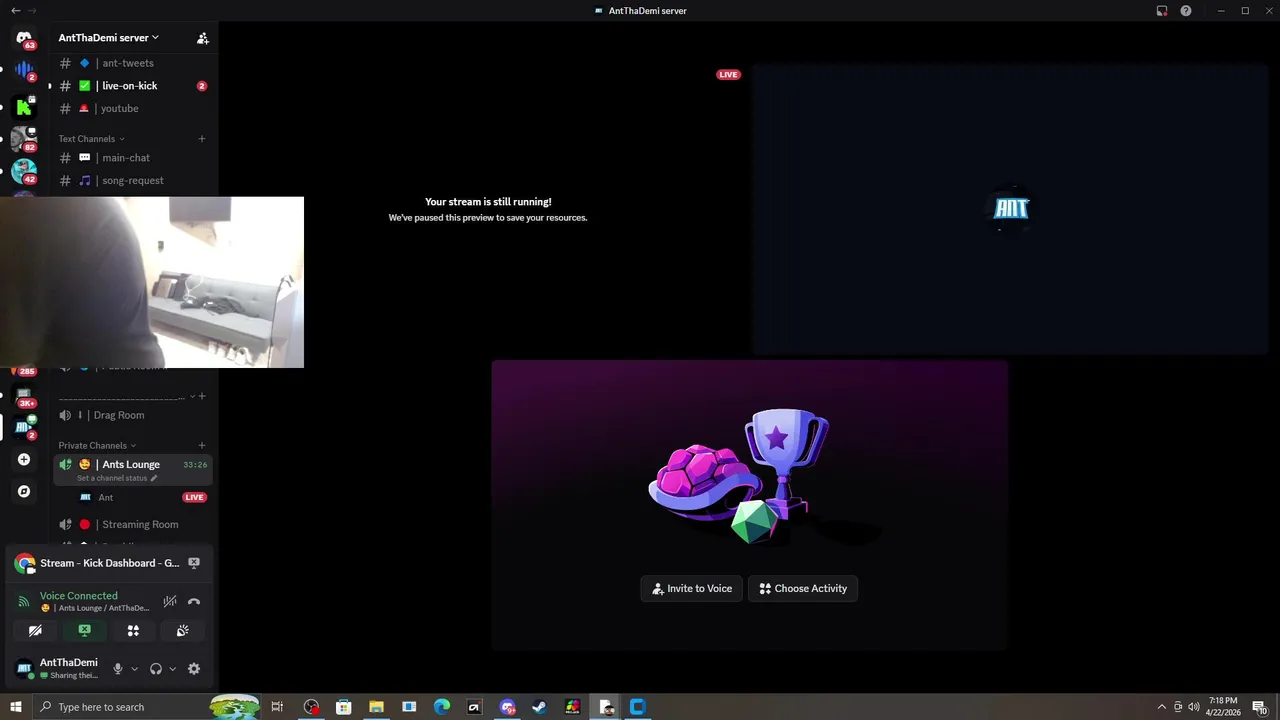The height and width of the screenshot is (720, 1280).
Task: Click the Ant stream tile
Action: pyautogui.click(x=1011, y=209)
